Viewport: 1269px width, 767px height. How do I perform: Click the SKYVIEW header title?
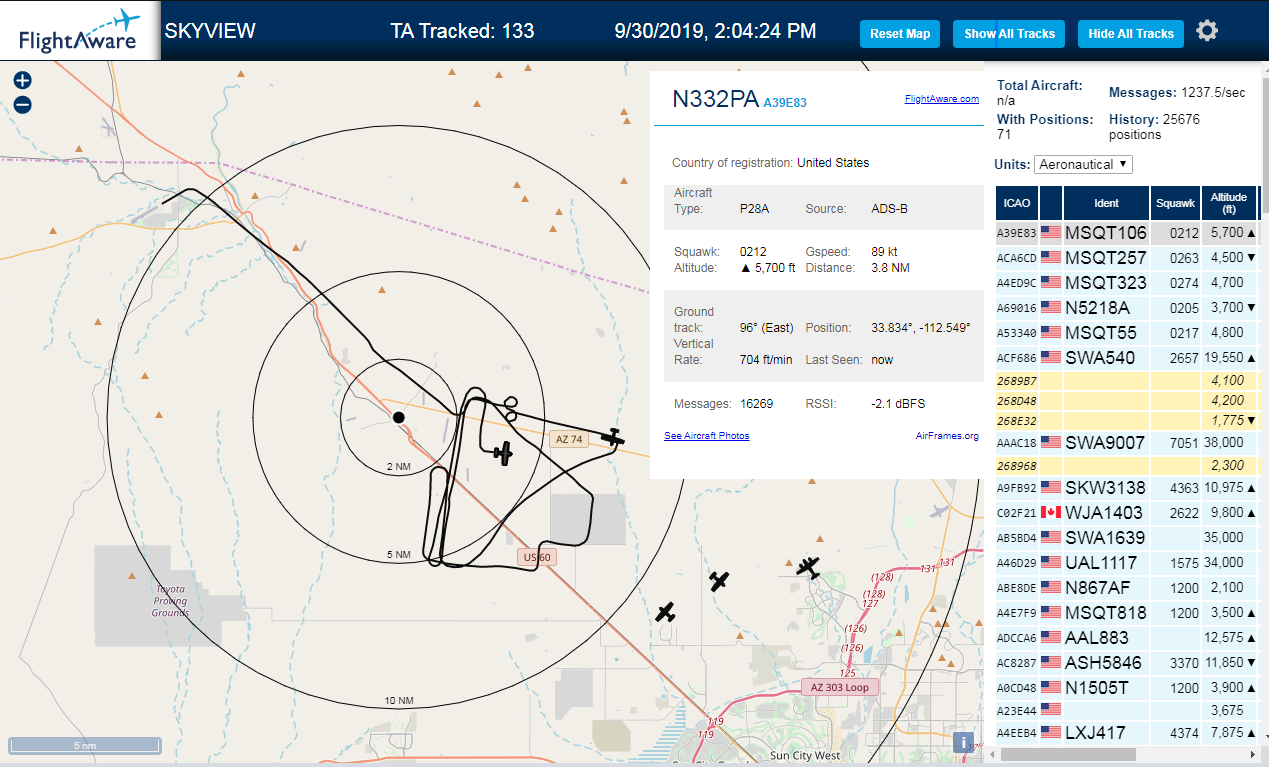coord(210,31)
